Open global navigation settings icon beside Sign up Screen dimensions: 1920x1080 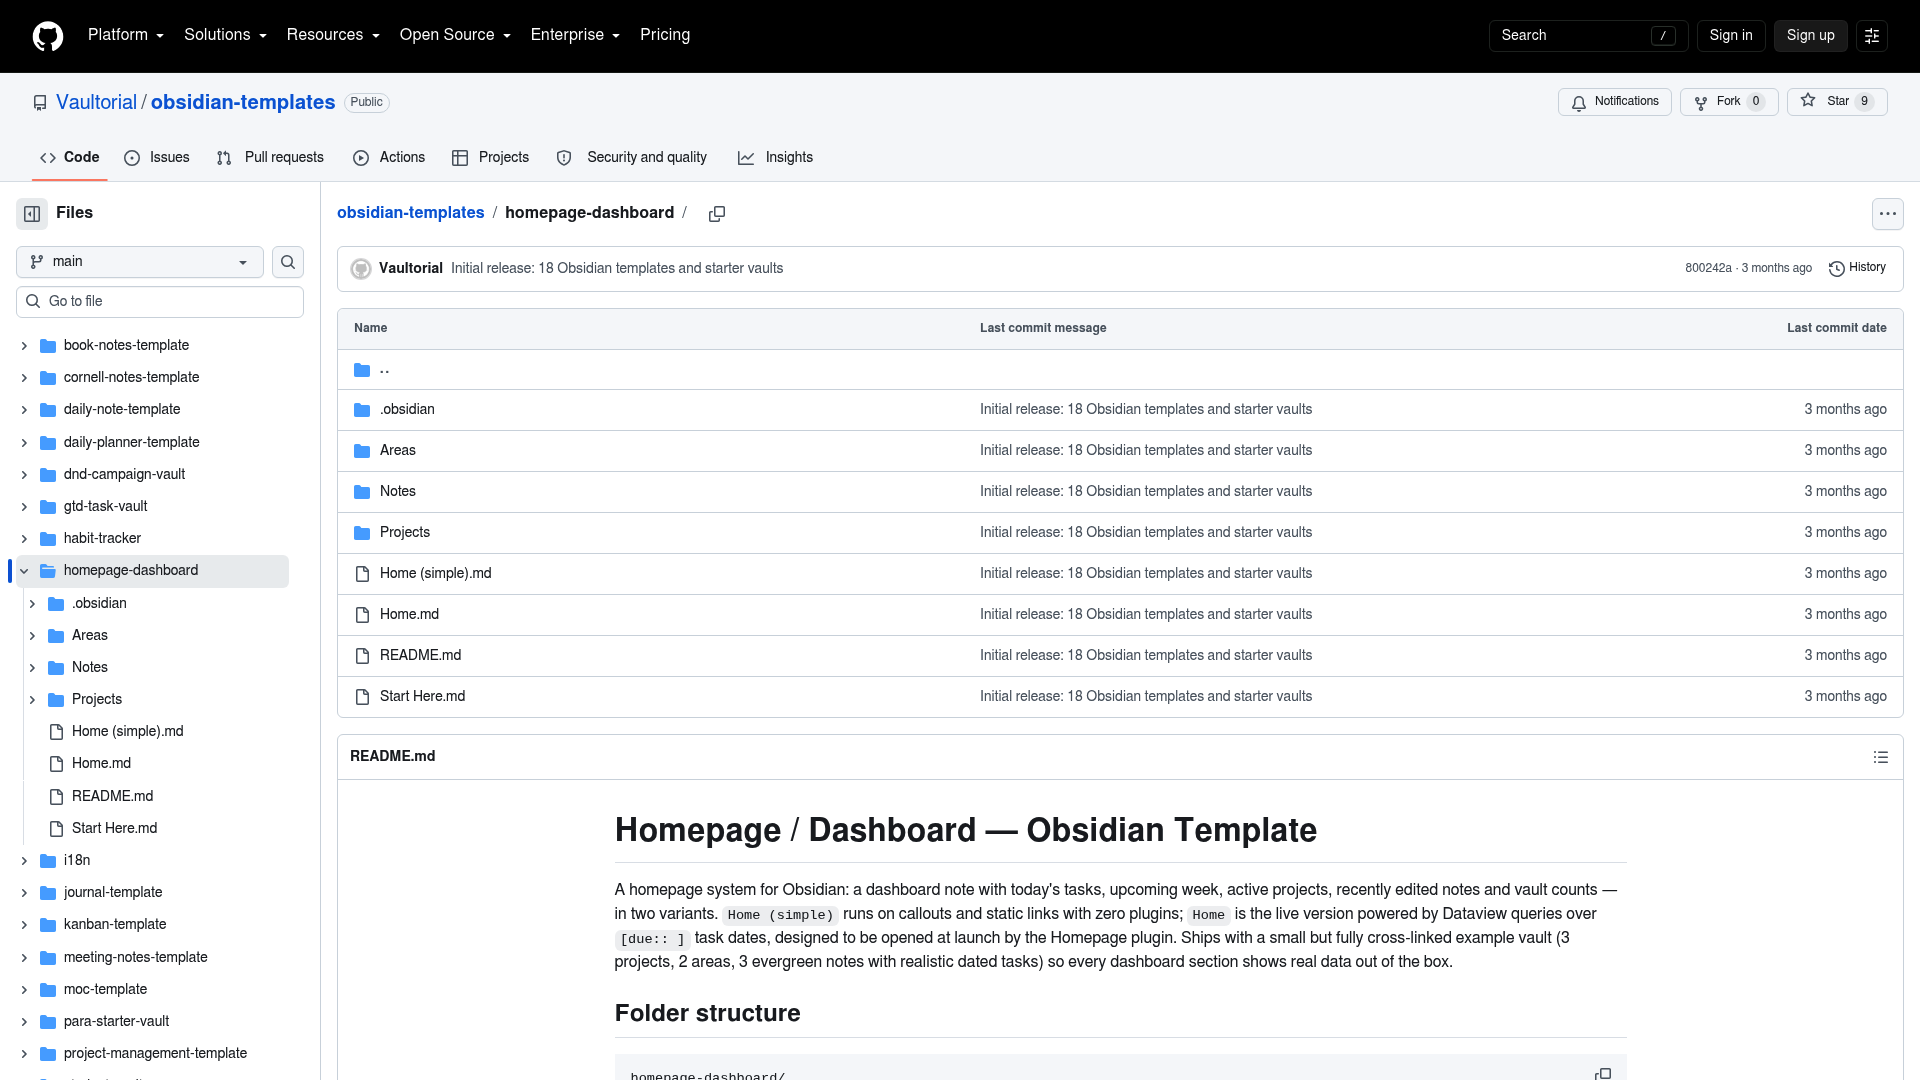coord(1872,36)
